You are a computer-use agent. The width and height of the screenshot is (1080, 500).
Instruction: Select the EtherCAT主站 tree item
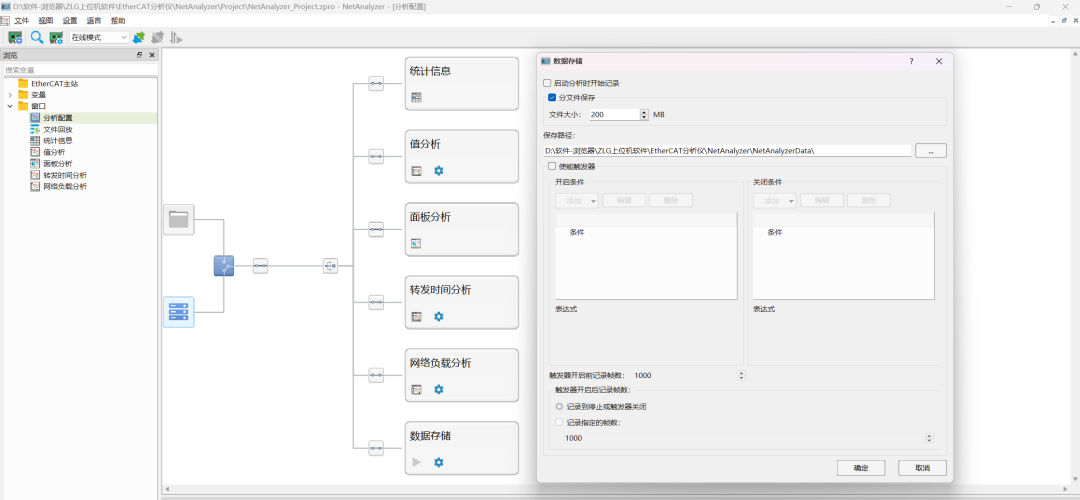(x=54, y=83)
